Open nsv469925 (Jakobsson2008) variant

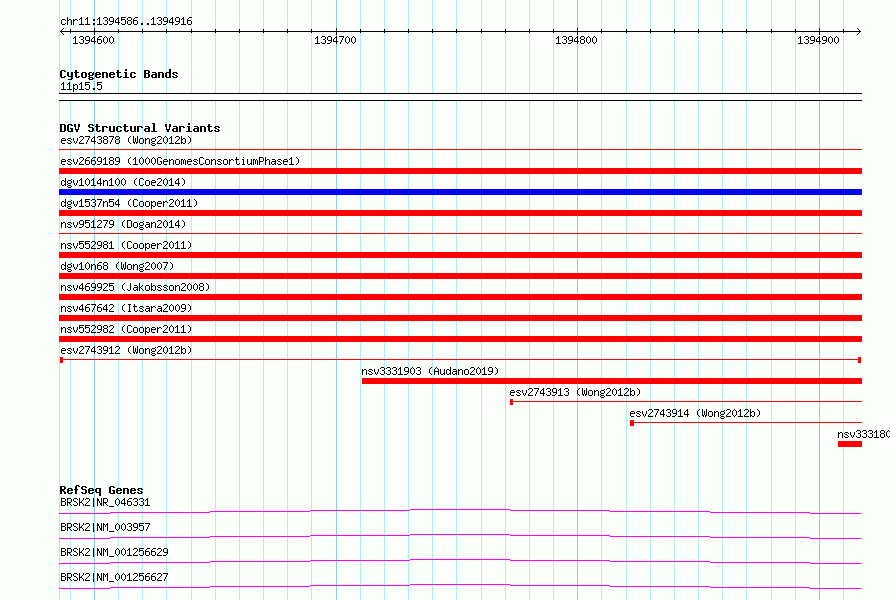[x=135, y=287]
